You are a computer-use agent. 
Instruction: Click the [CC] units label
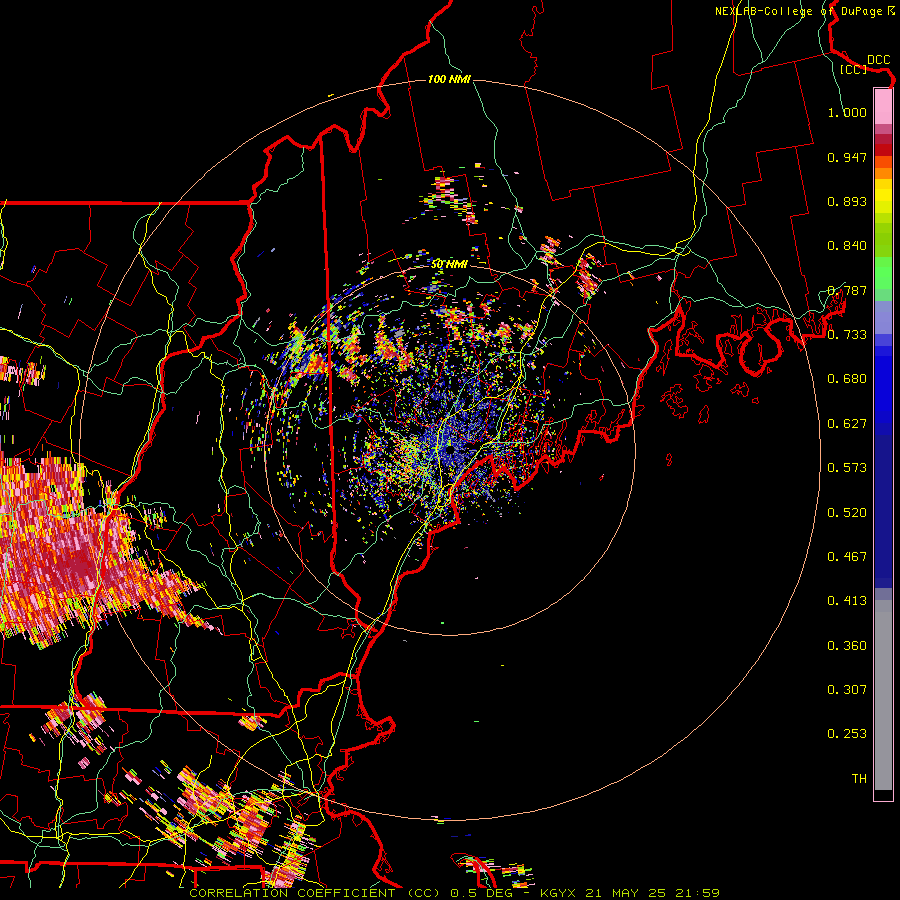tap(853, 69)
